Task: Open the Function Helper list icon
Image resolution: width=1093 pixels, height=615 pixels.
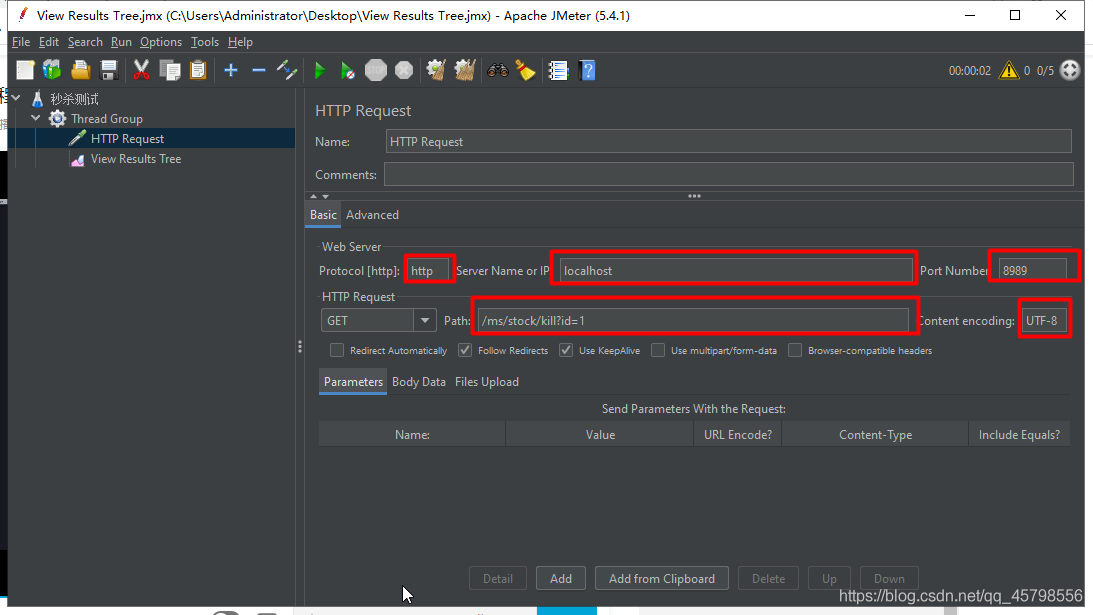Action: click(558, 70)
